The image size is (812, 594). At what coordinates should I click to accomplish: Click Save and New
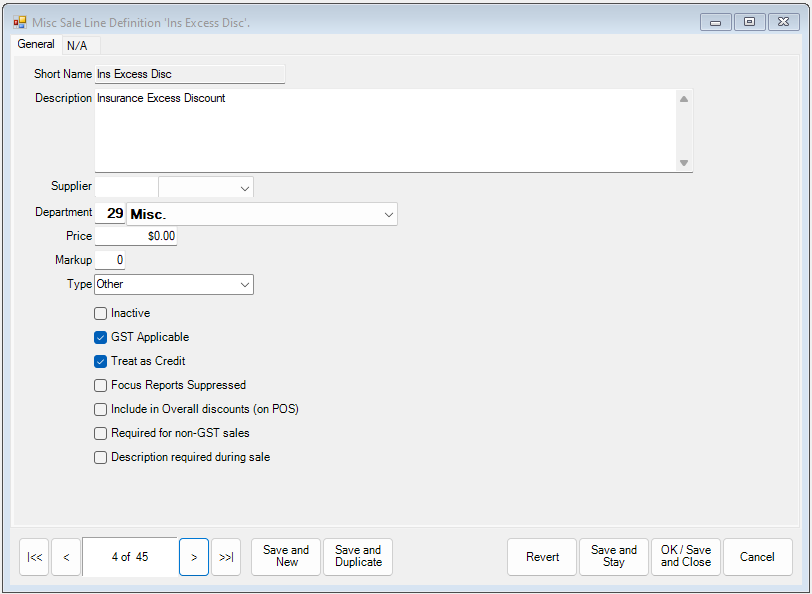click(x=285, y=557)
